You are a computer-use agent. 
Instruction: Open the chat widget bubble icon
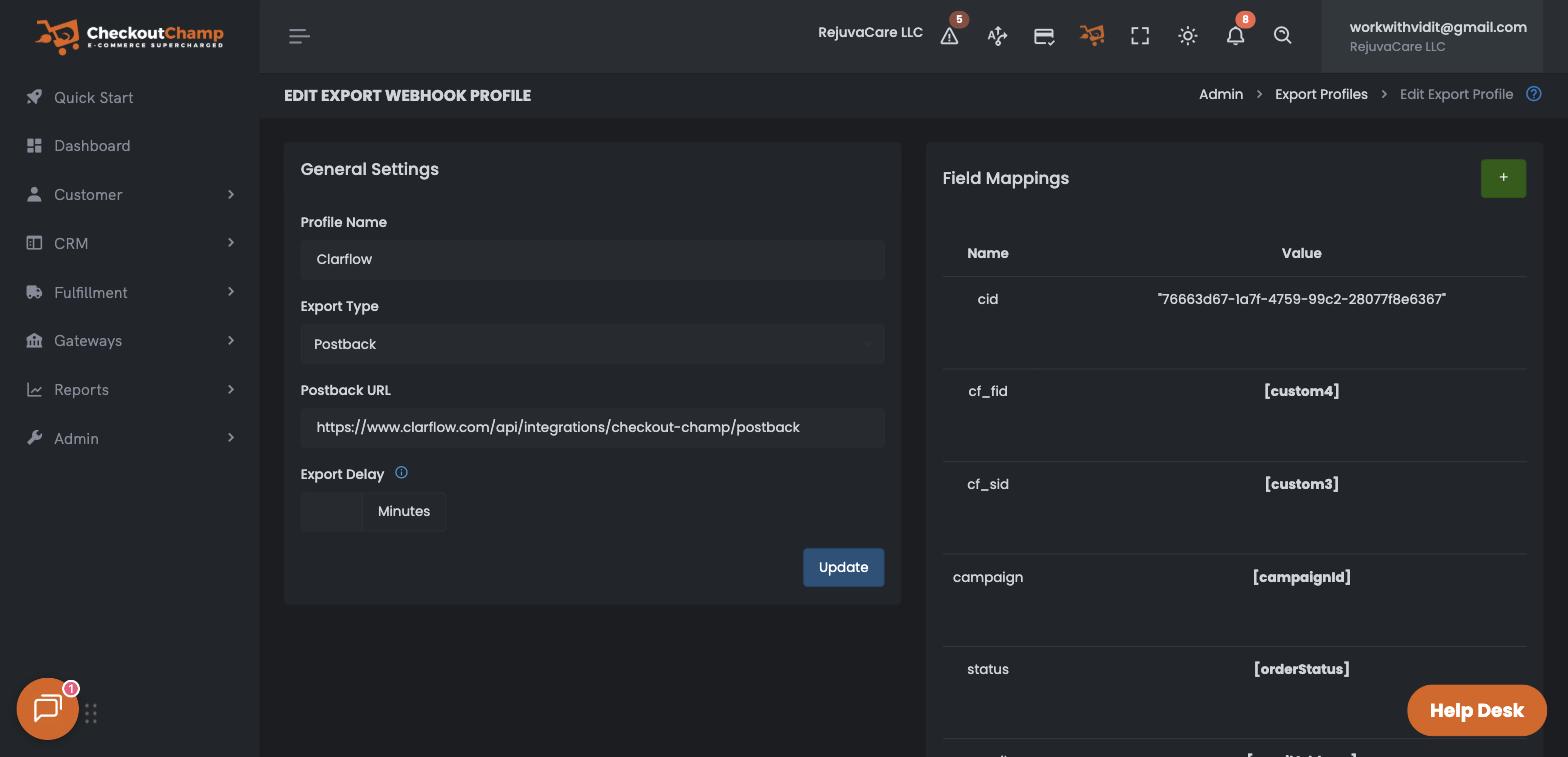[48, 709]
